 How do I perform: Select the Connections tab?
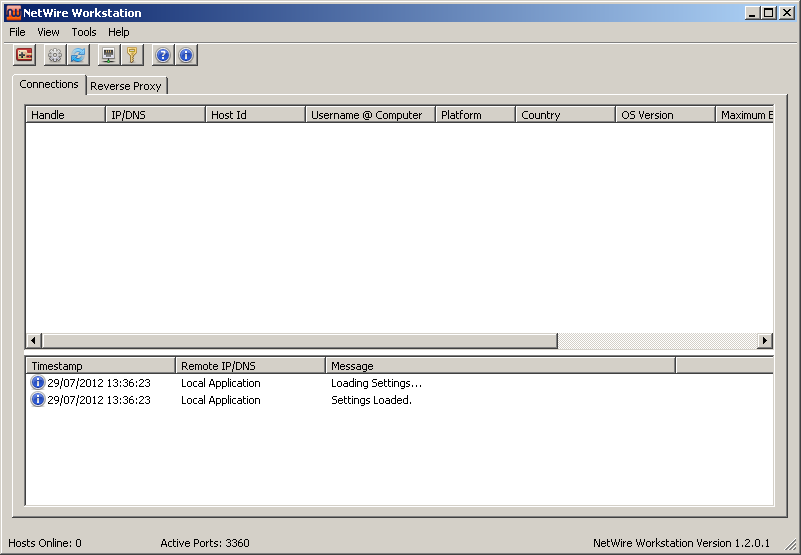point(49,84)
